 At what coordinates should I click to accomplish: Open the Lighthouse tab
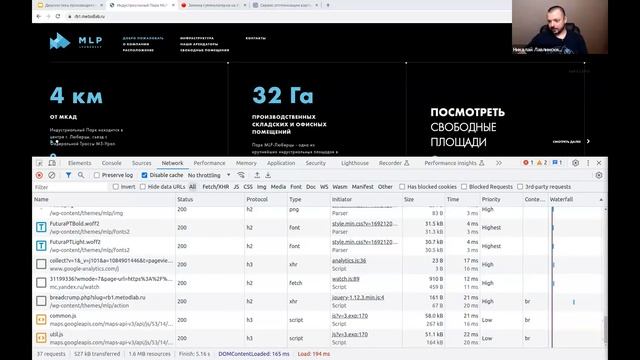click(355, 163)
